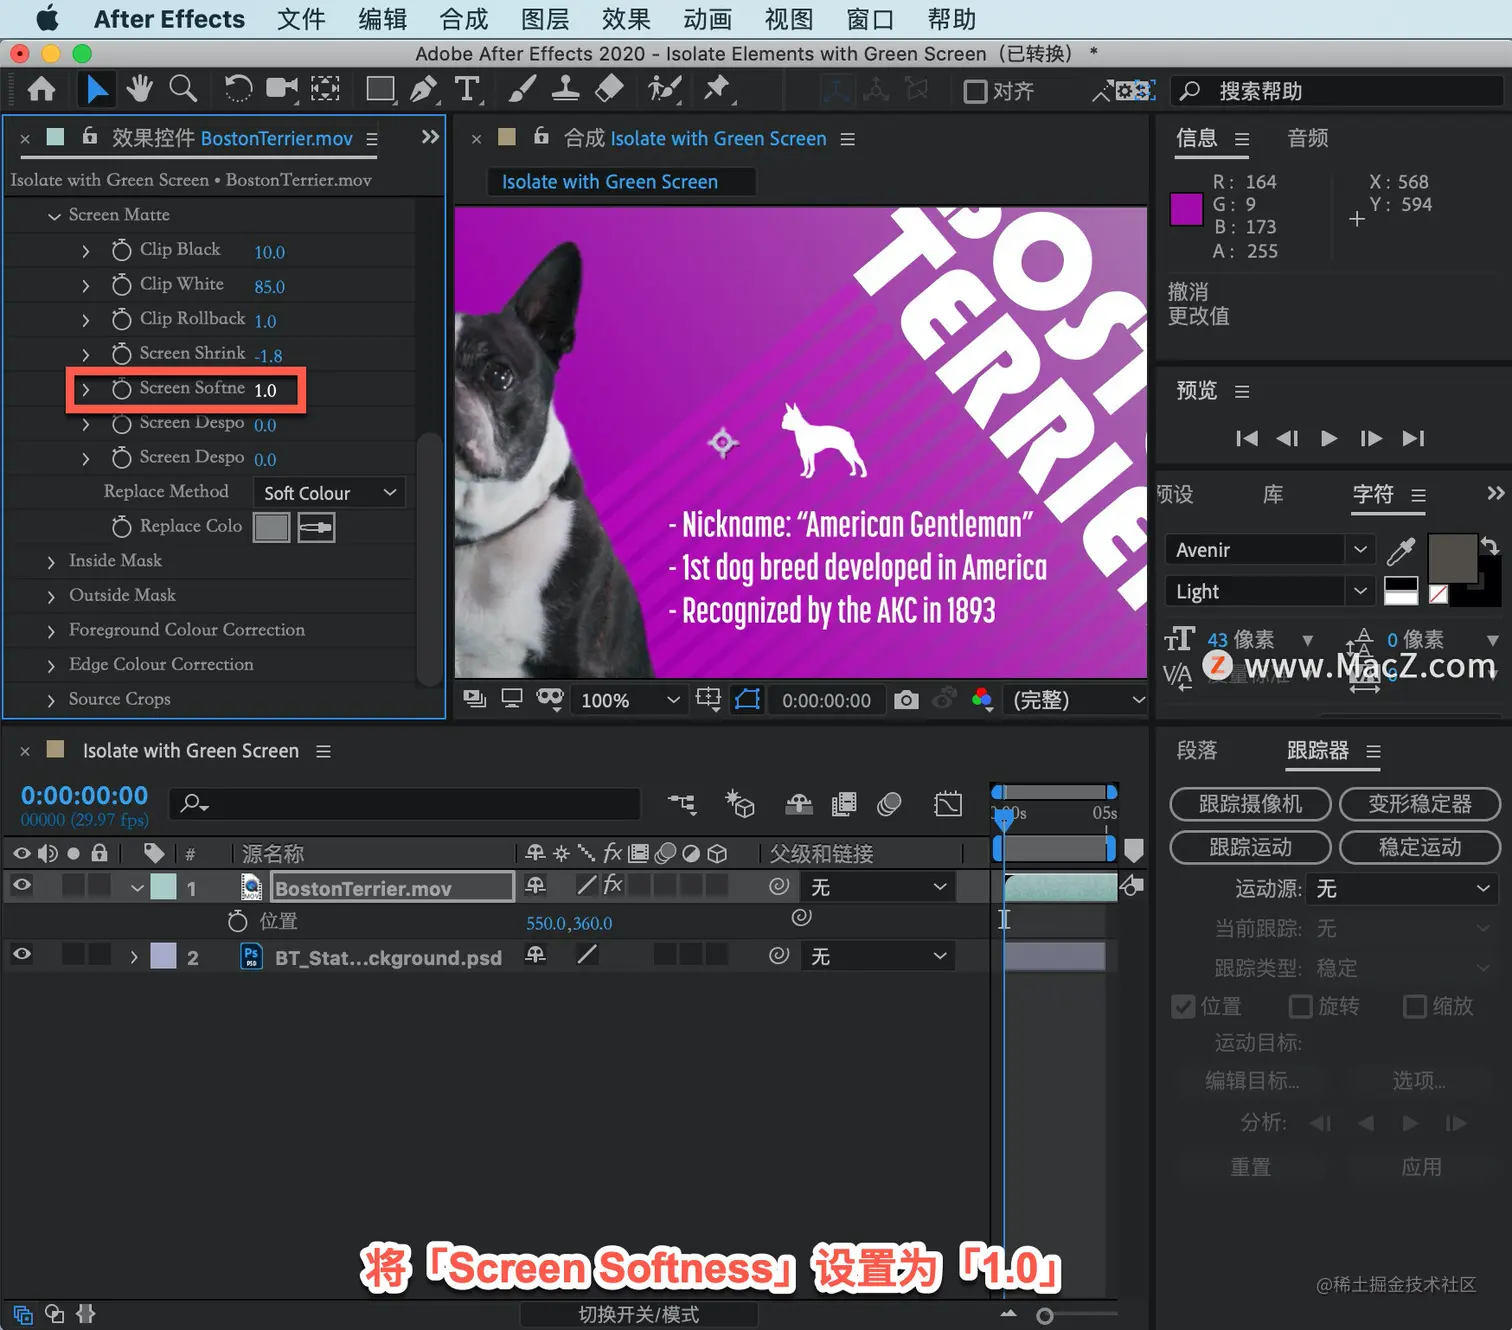Switch to the 音频 tab
1512x1330 pixels.
pyautogui.click(x=1308, y=138)
